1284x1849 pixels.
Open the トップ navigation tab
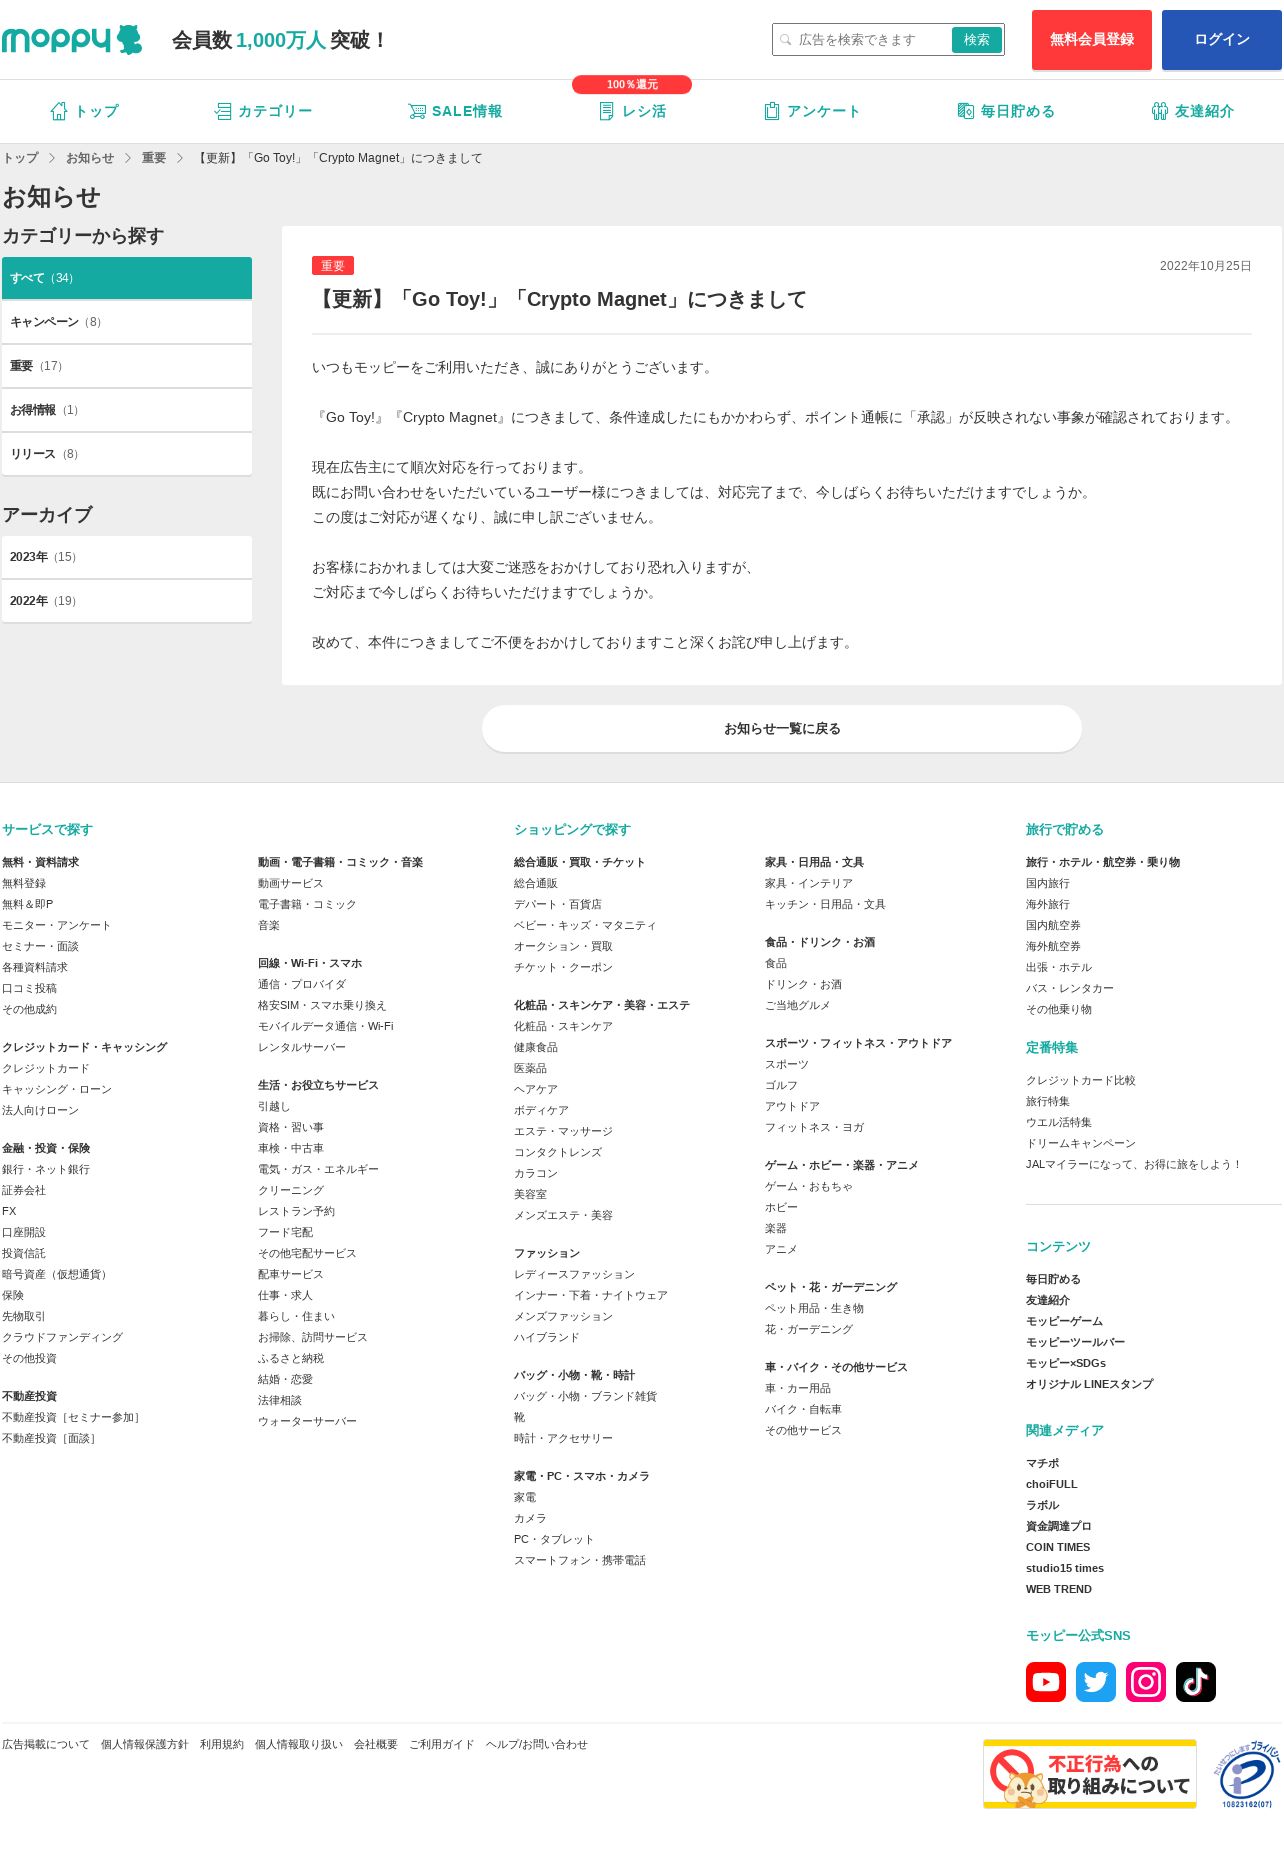(85, 111)
